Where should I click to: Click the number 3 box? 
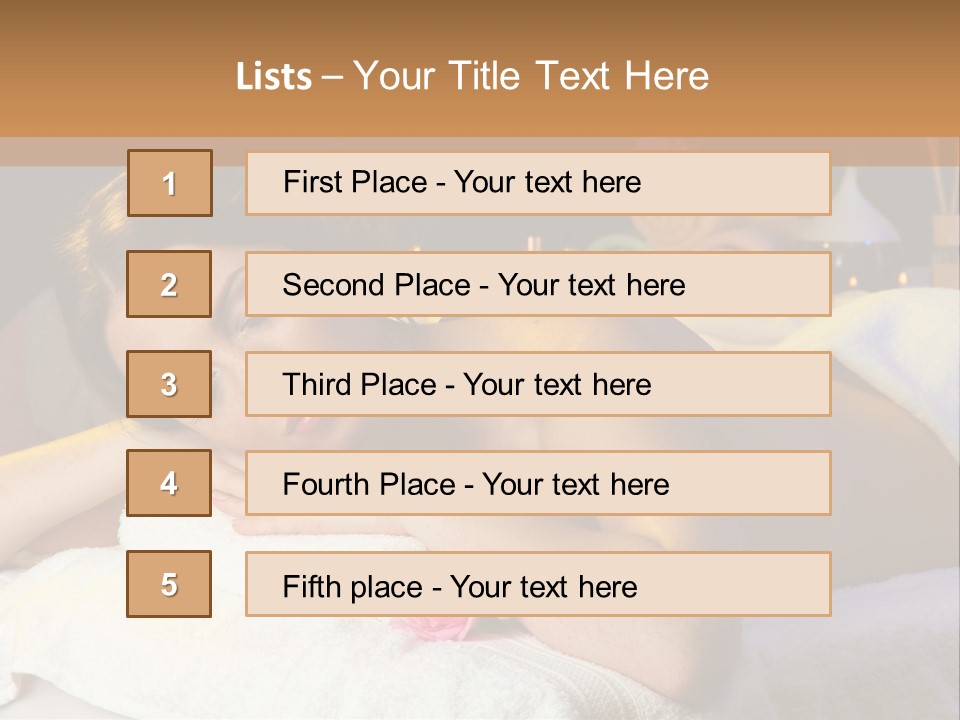click(x=169, y=384)
